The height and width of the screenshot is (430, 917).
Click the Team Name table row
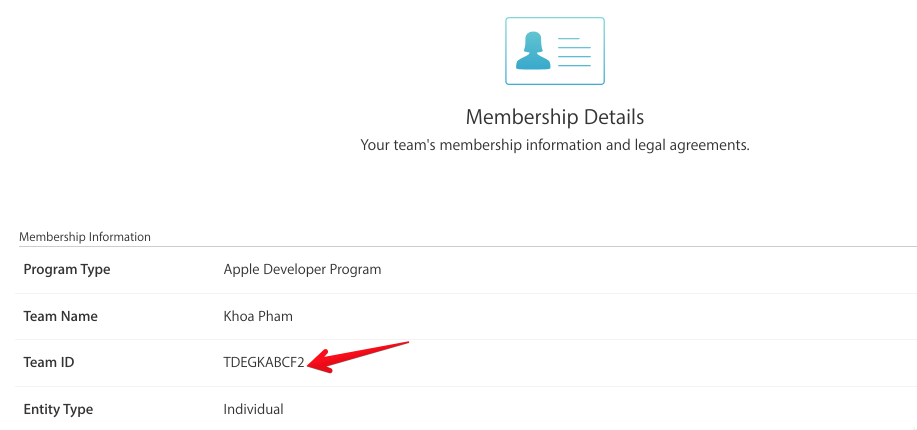coord(466,317)
